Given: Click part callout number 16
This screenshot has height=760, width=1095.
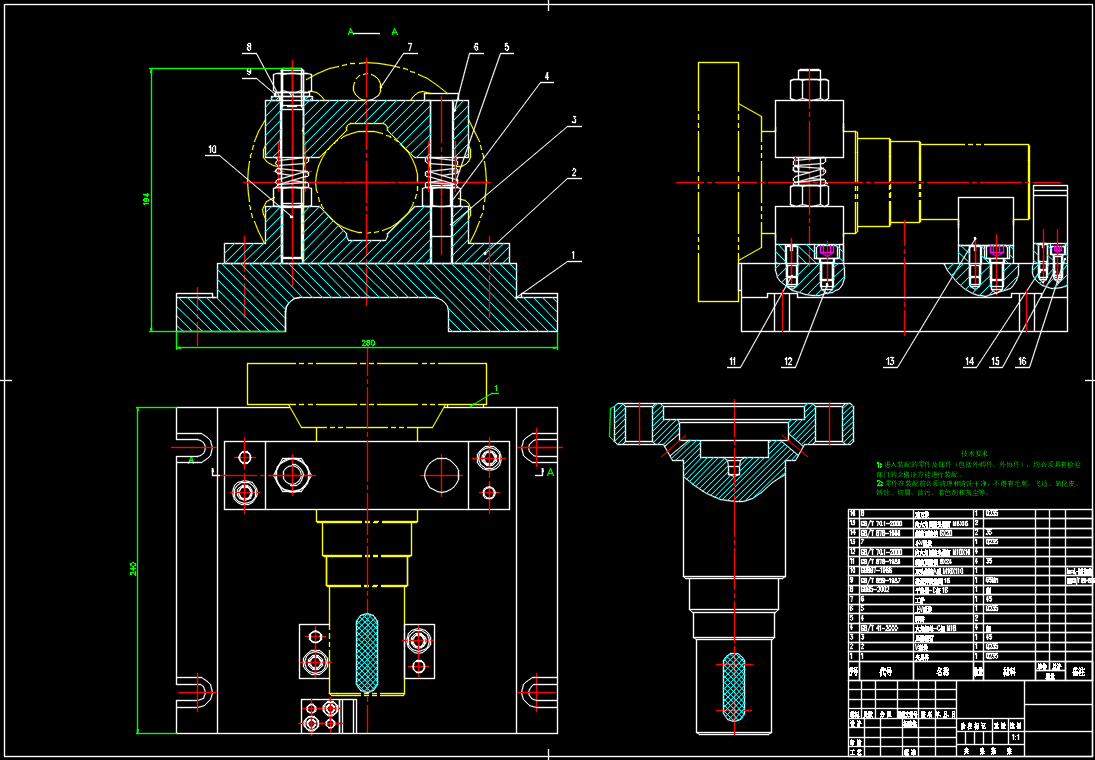Looking at the screenshot, I should [x=1022, y=361].
